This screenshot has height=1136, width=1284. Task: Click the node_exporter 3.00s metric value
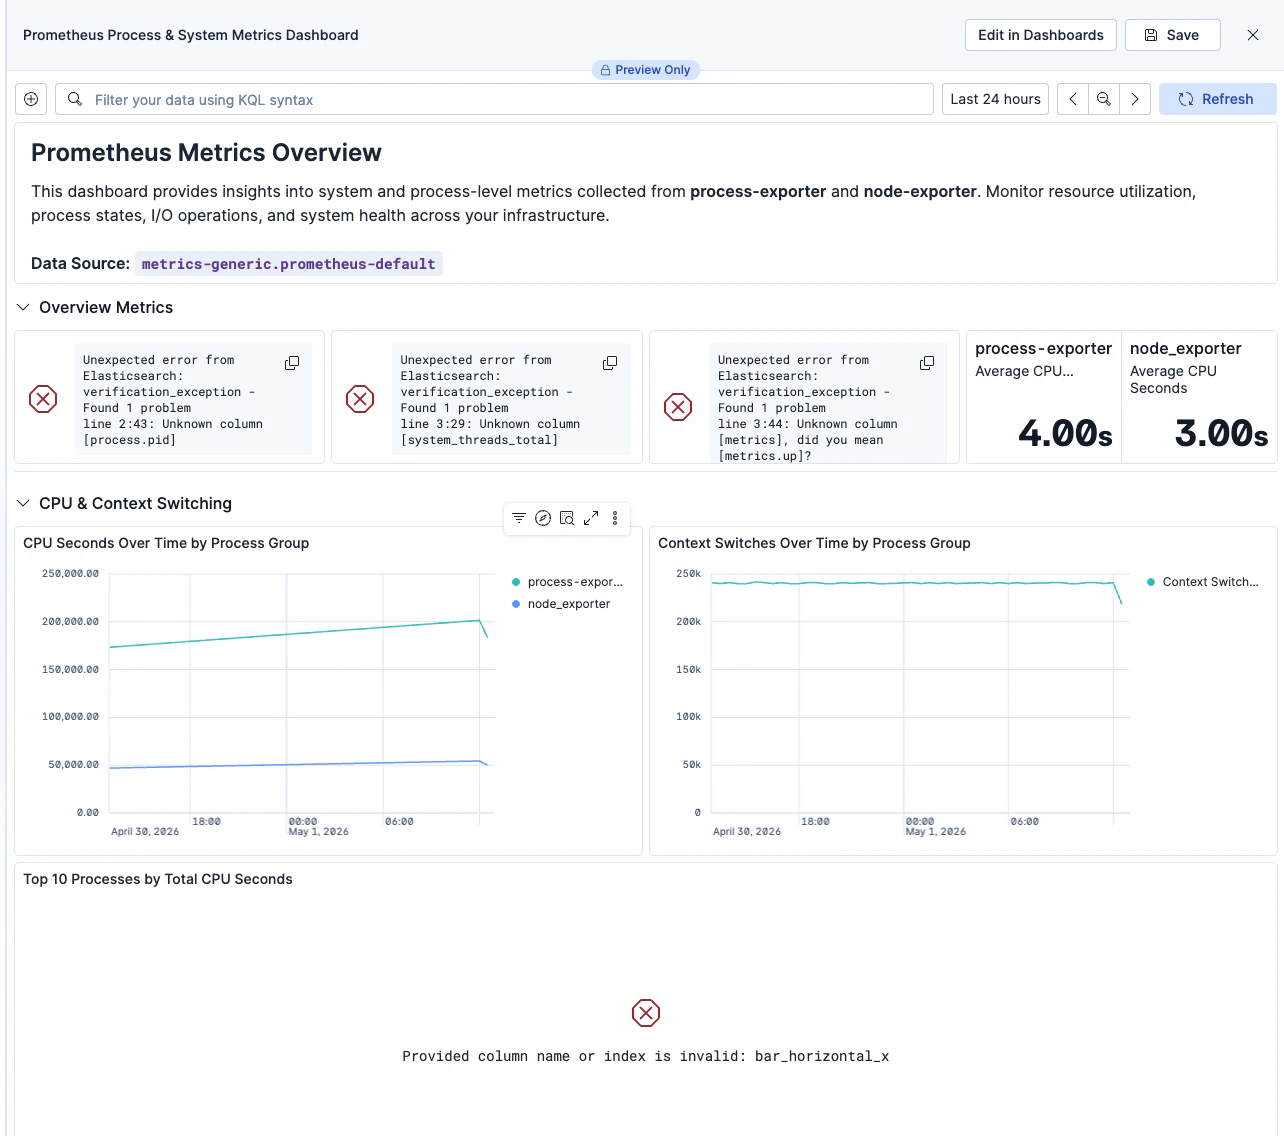1222,434
